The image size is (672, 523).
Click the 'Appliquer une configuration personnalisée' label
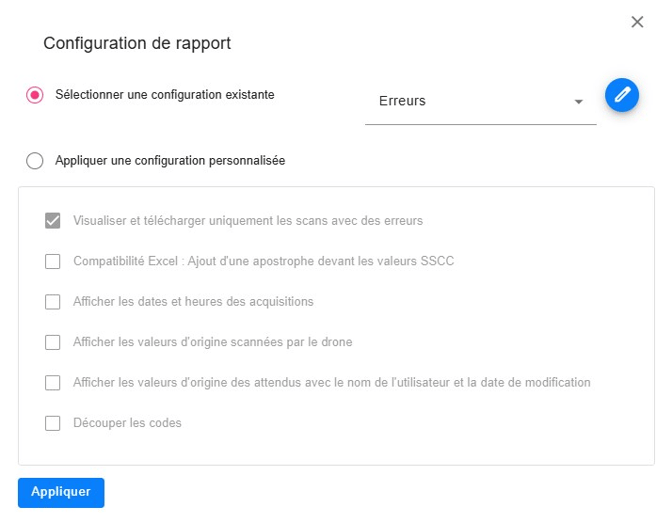[x=170, y=160]
